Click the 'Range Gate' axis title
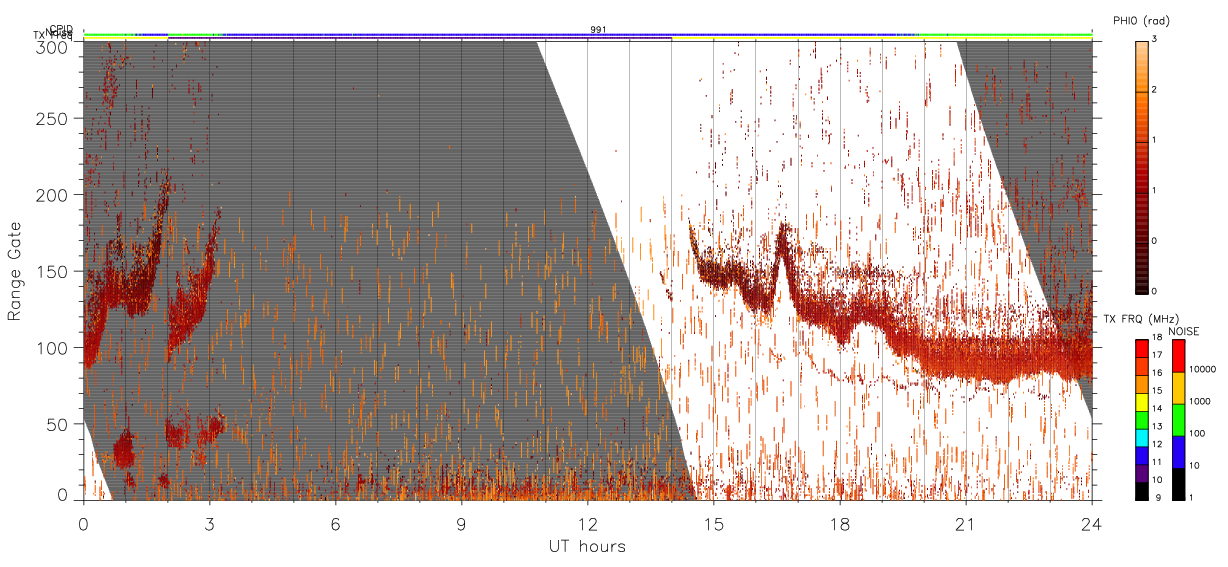Viewport: 1228px width, 567px height. 15,271
